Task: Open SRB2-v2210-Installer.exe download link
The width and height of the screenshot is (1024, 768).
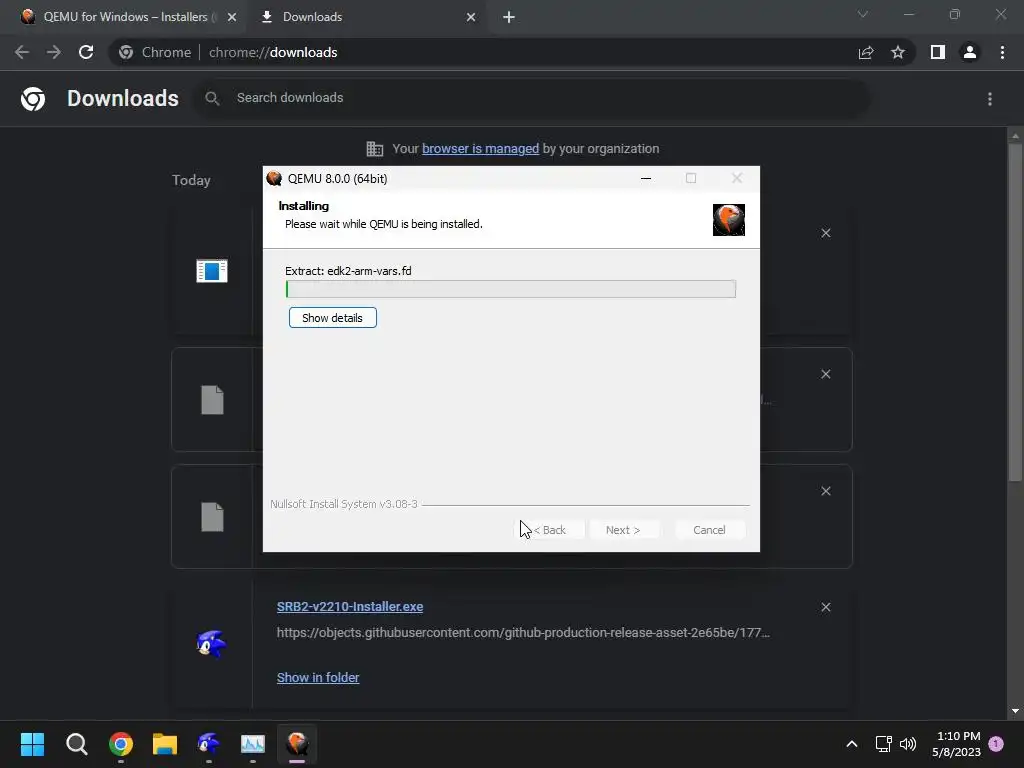Action: [350, 607]
